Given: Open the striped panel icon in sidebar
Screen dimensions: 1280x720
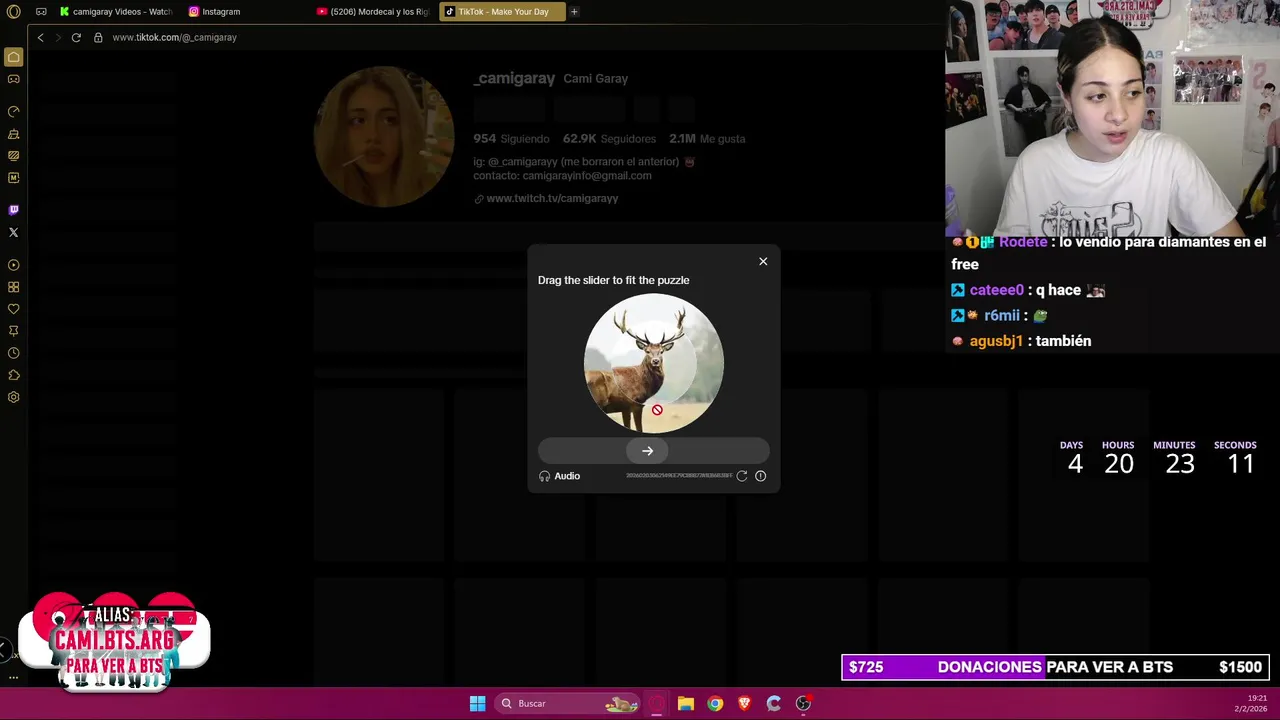Looking at the screenshot, I should point(13,156).
